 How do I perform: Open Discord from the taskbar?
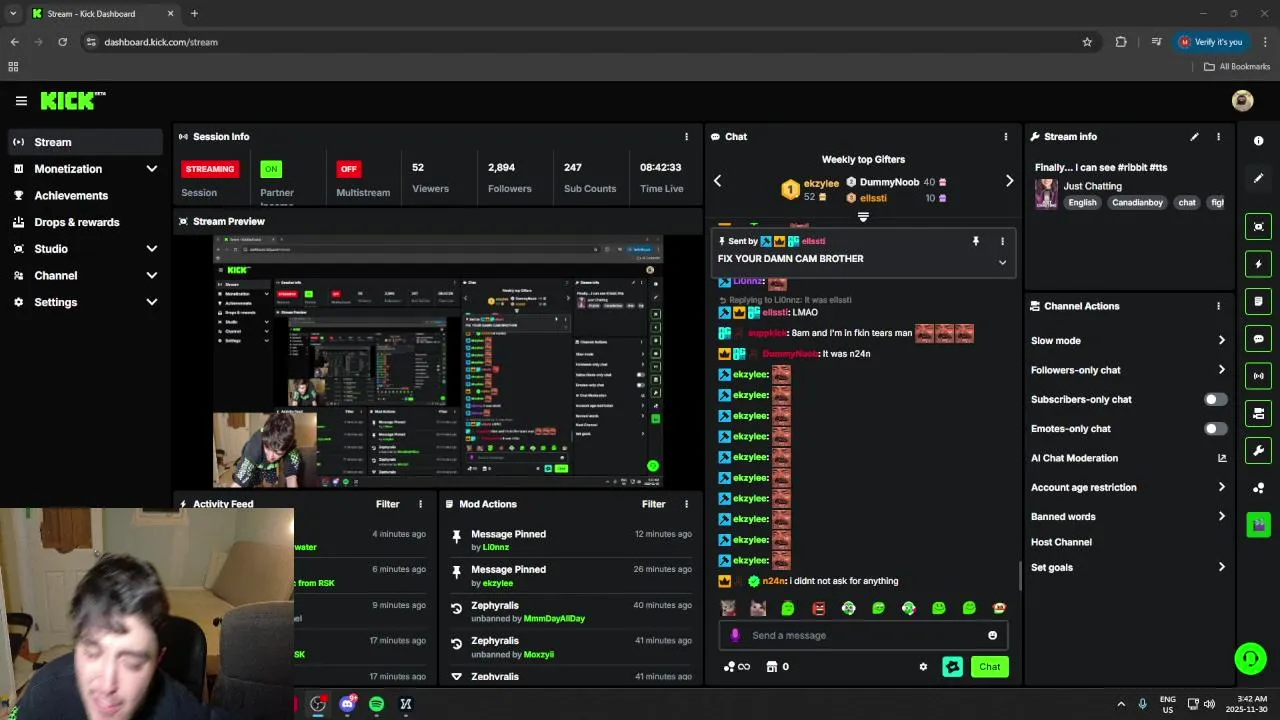coord(347,704)
